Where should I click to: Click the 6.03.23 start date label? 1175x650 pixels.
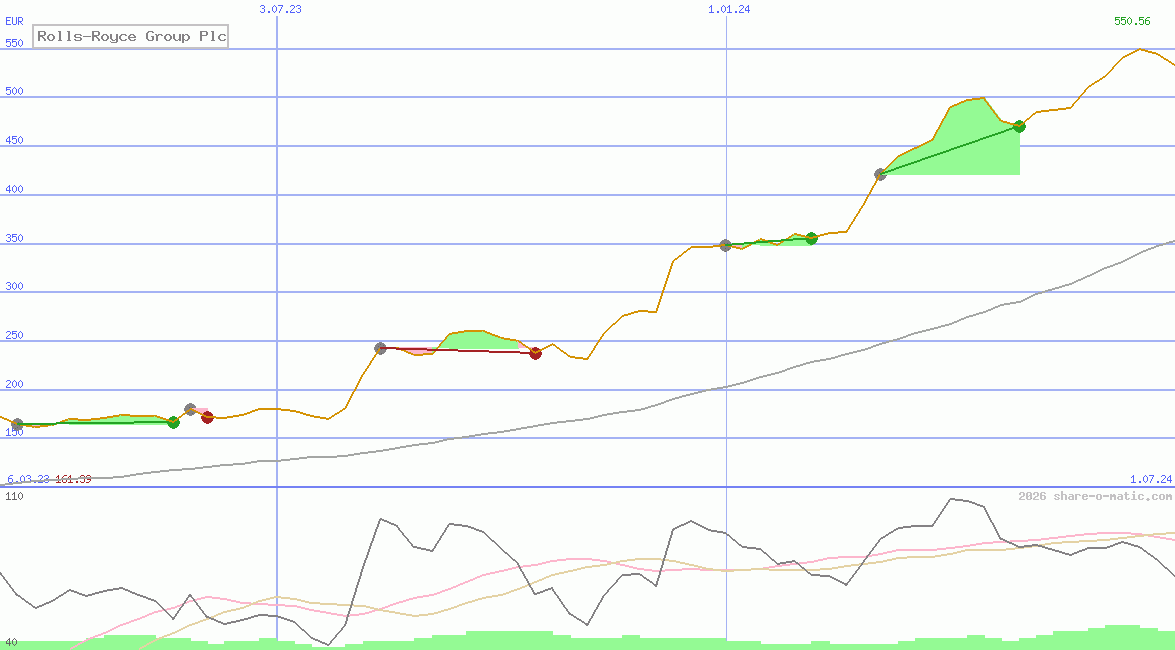[28, 479]
